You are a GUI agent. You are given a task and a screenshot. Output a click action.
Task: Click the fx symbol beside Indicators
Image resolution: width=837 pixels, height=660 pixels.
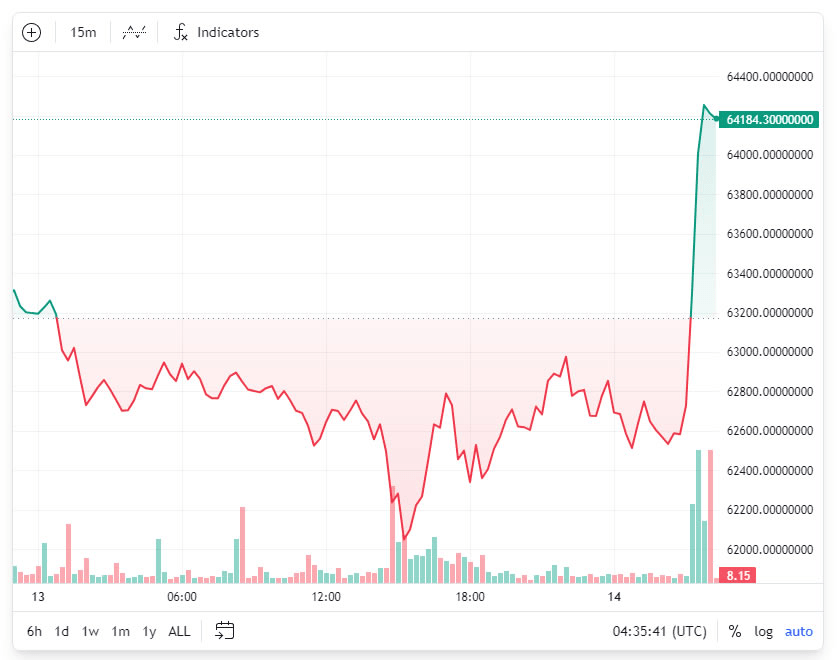pos(181,31)
